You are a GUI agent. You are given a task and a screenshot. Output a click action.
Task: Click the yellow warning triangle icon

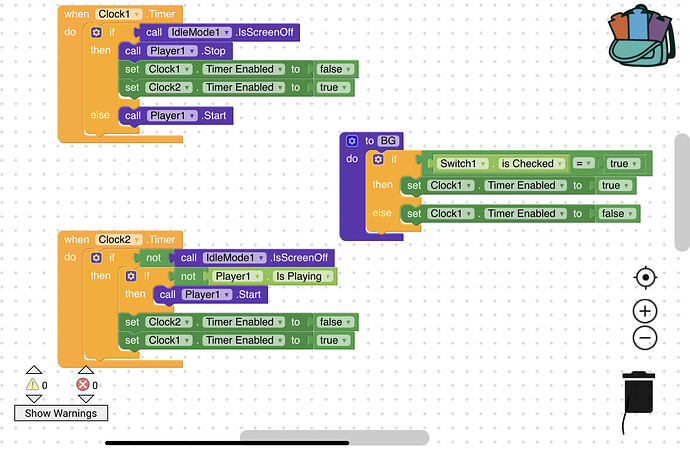click(x=32, y=385)
